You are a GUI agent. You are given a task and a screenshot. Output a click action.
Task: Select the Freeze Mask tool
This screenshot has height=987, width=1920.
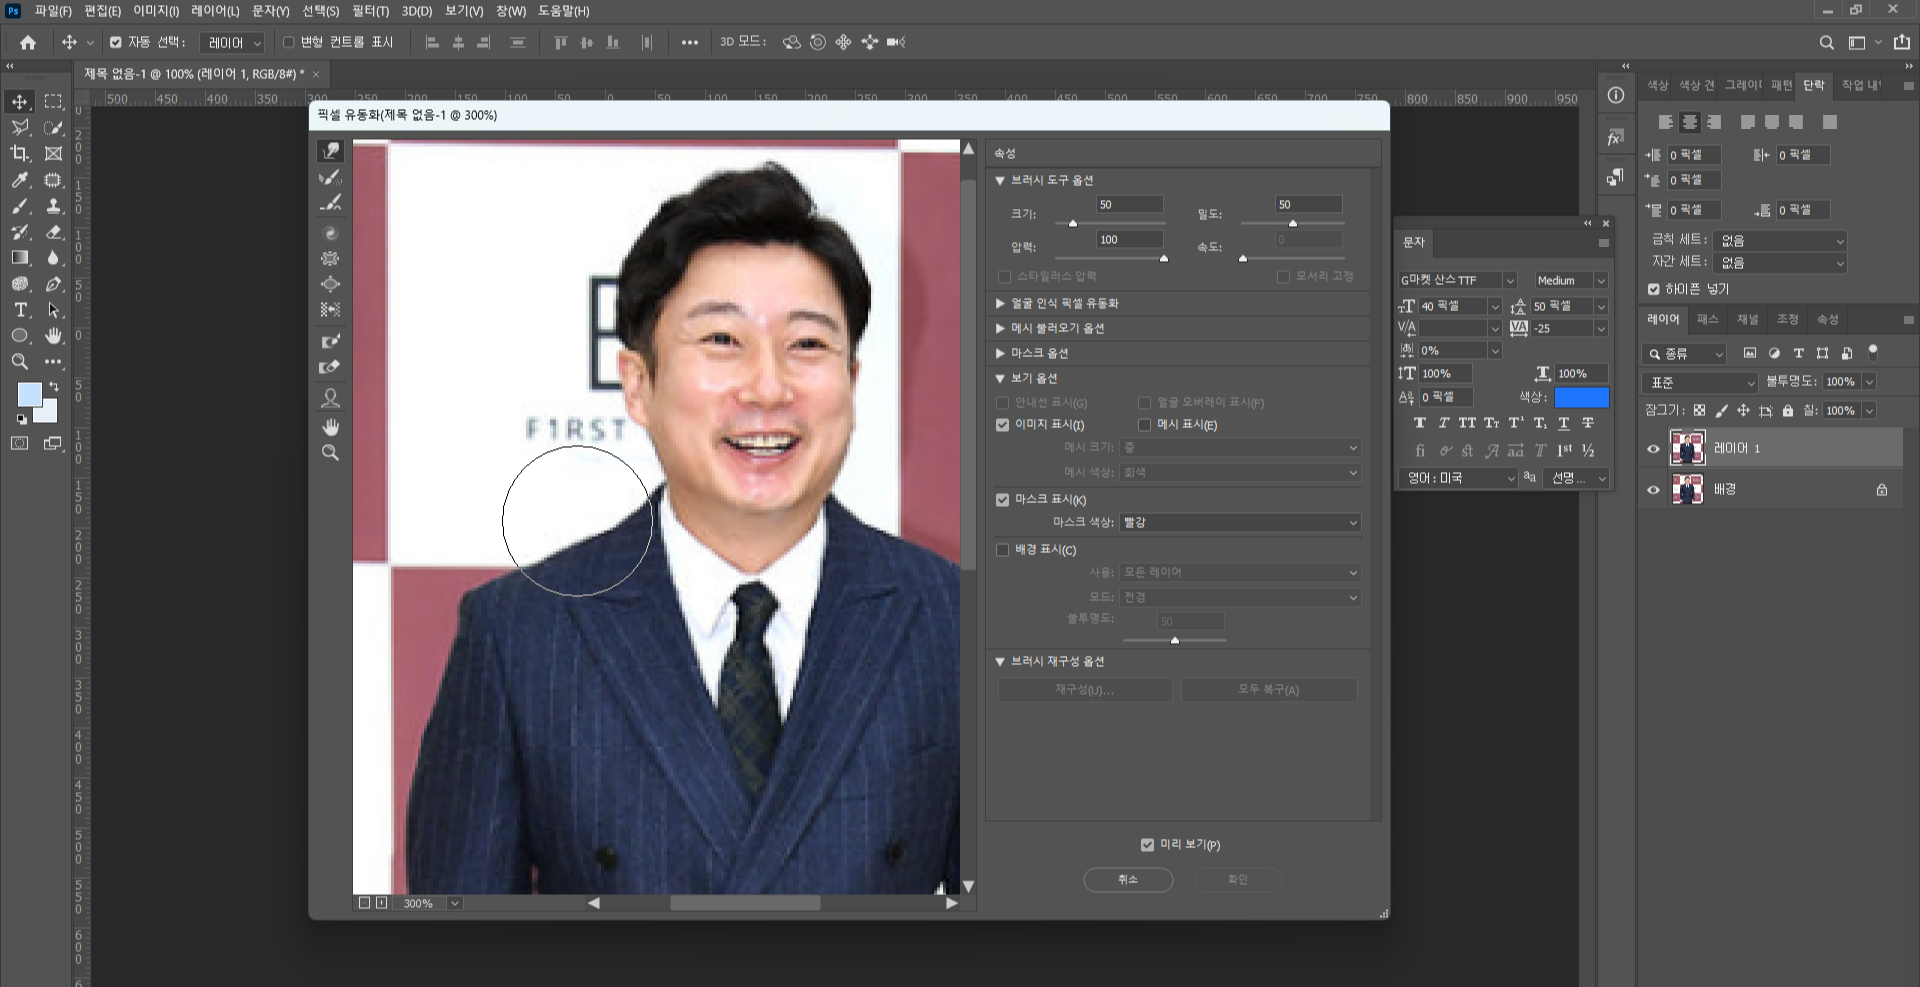pyautogui.click(x=331, y=340)
